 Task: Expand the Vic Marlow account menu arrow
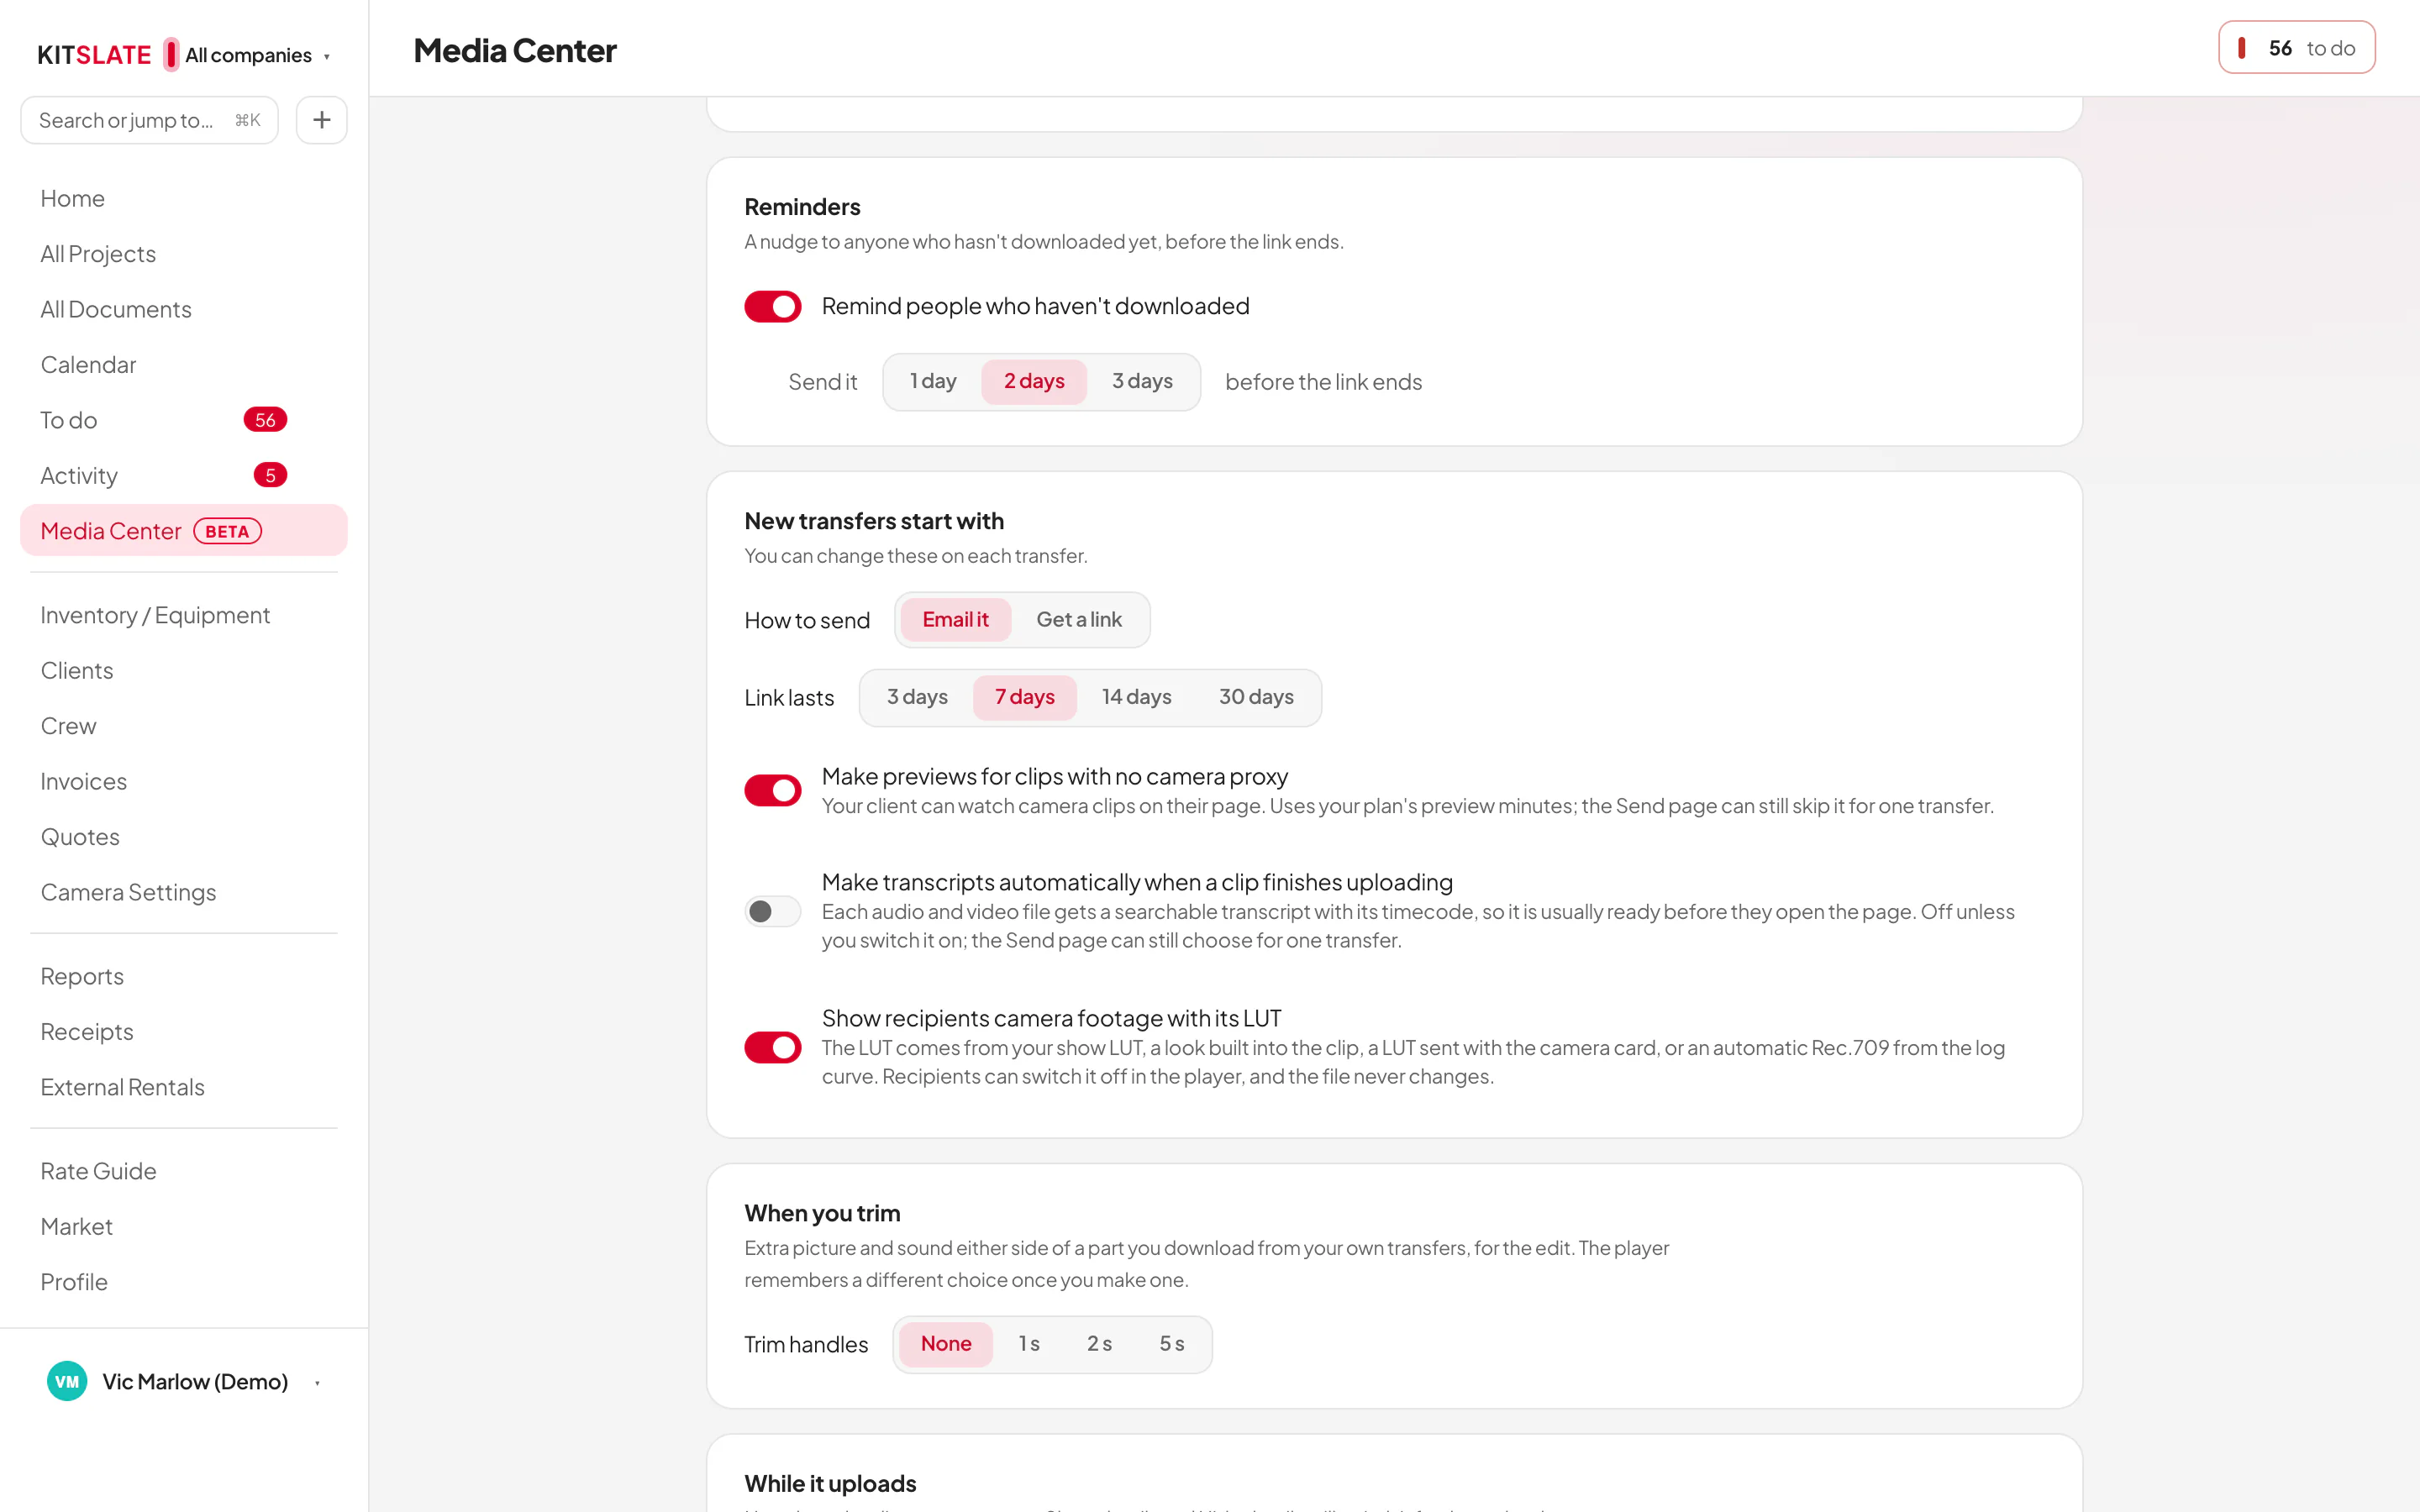click(317, 1383)
